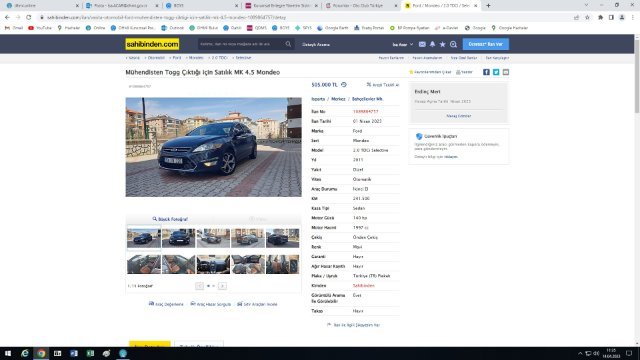Click the search magnifier in the sahibinden search box
This screenshot has height=360, width=640.
(288, 44)
